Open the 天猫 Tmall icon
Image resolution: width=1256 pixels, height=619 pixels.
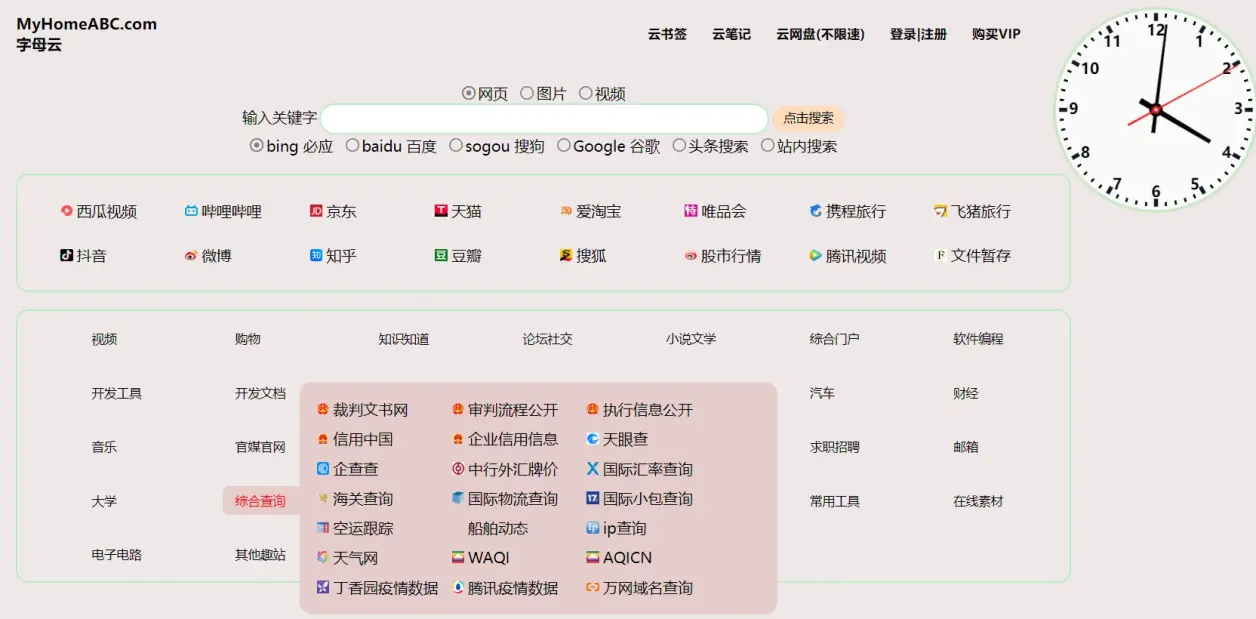pyautogui.click(x=441, y=211)
